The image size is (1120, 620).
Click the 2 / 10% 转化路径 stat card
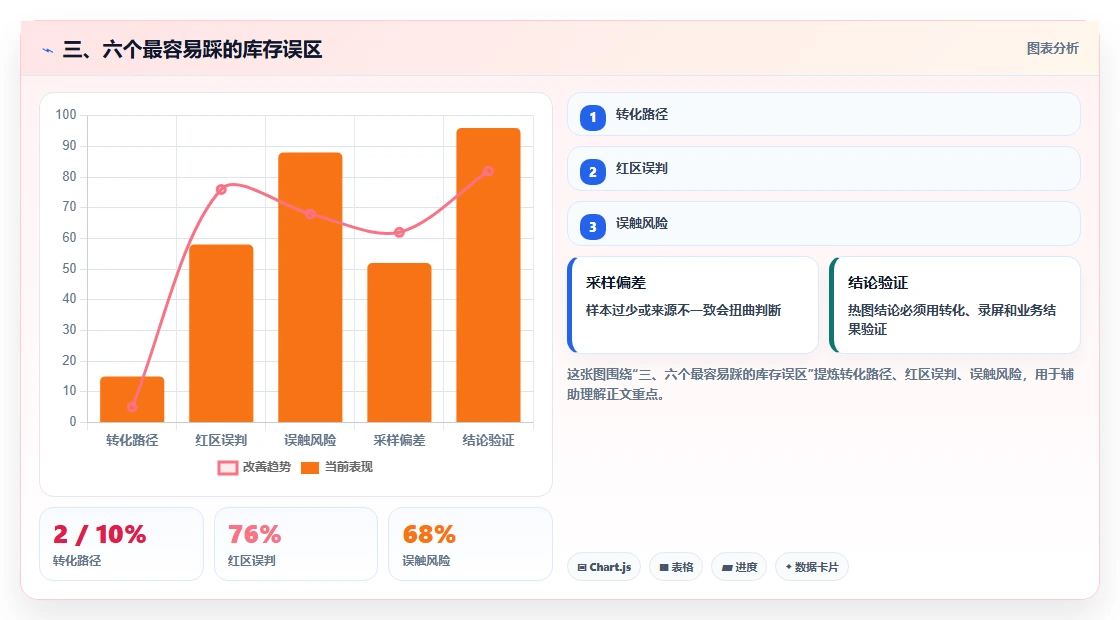pyautogui.click(x=121, y=544)
